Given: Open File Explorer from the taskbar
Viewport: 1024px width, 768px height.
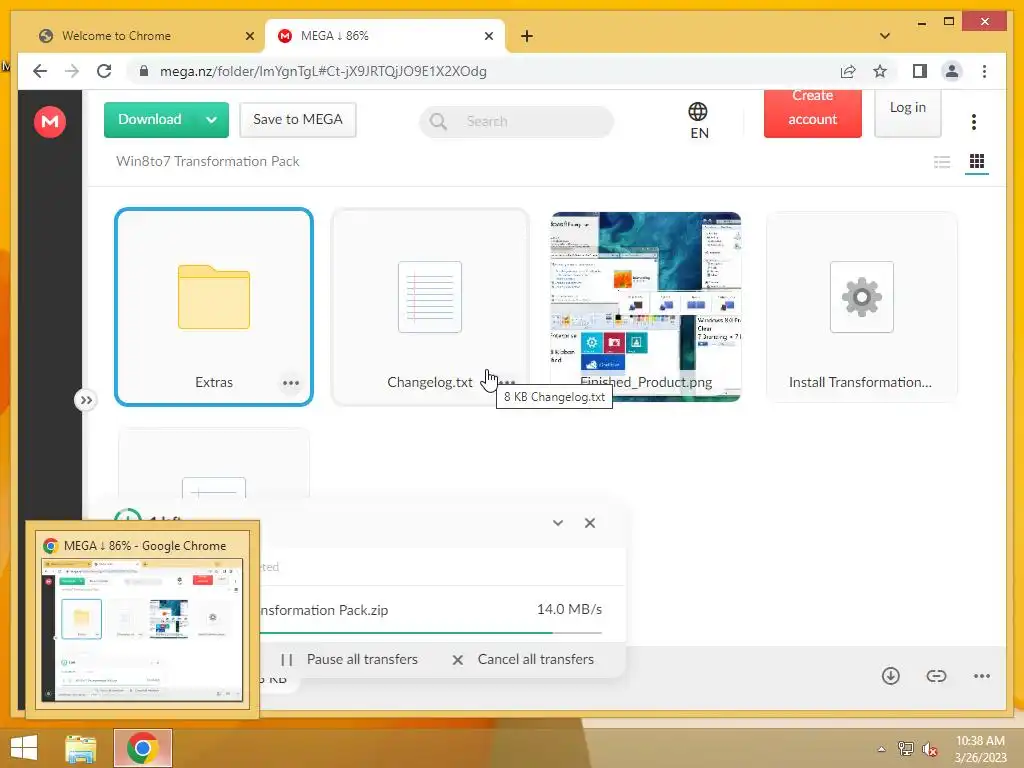Looking at the screenshot, I should pos(81,749).
